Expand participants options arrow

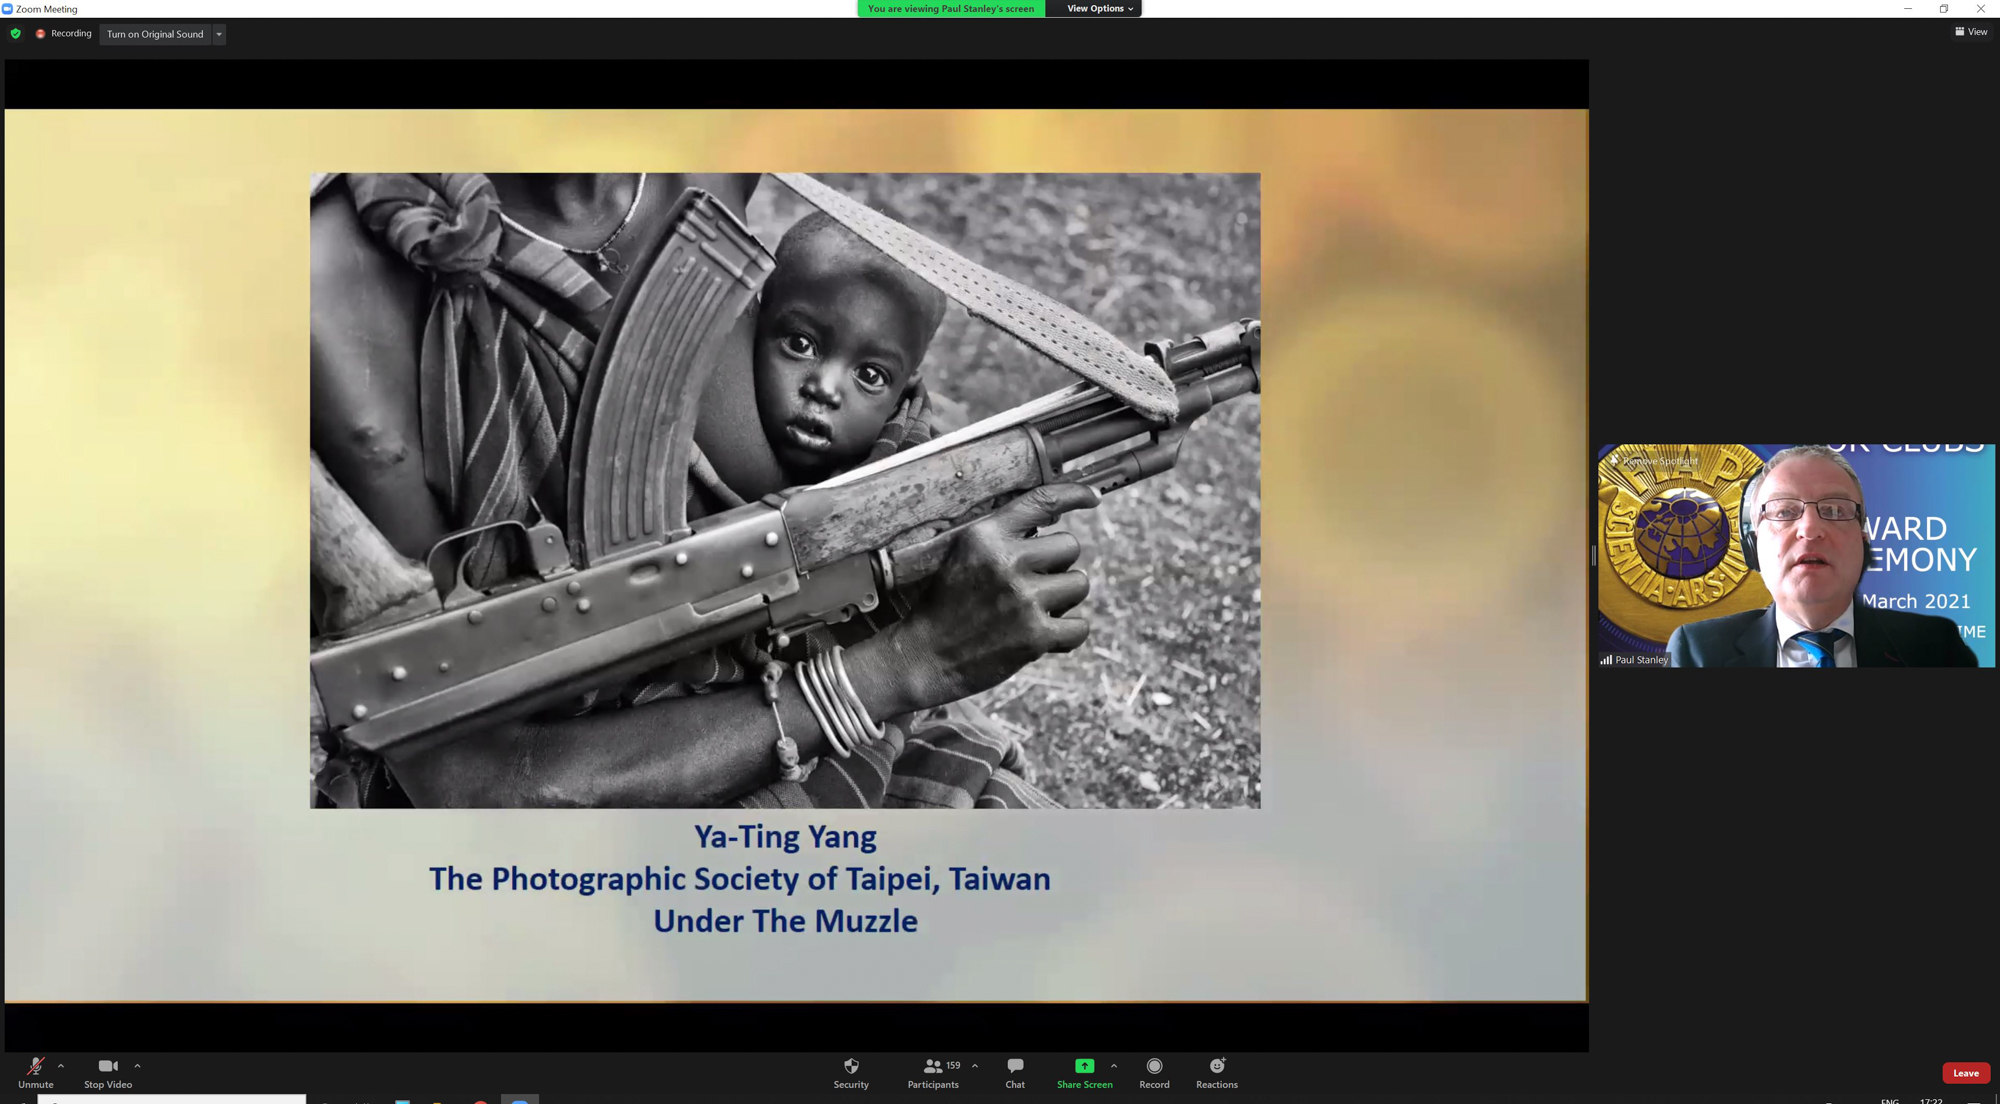(x=975, y=1066)
